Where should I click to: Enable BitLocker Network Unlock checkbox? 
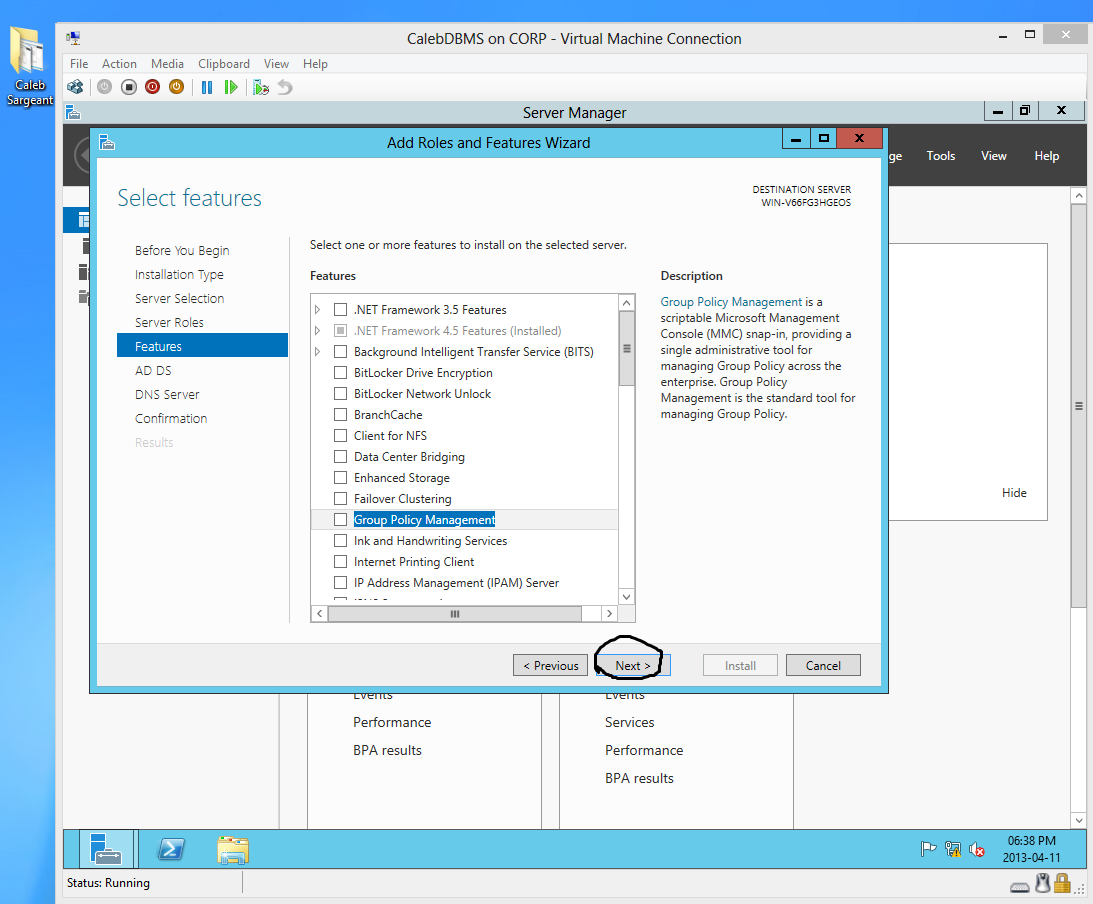point(340,393)
